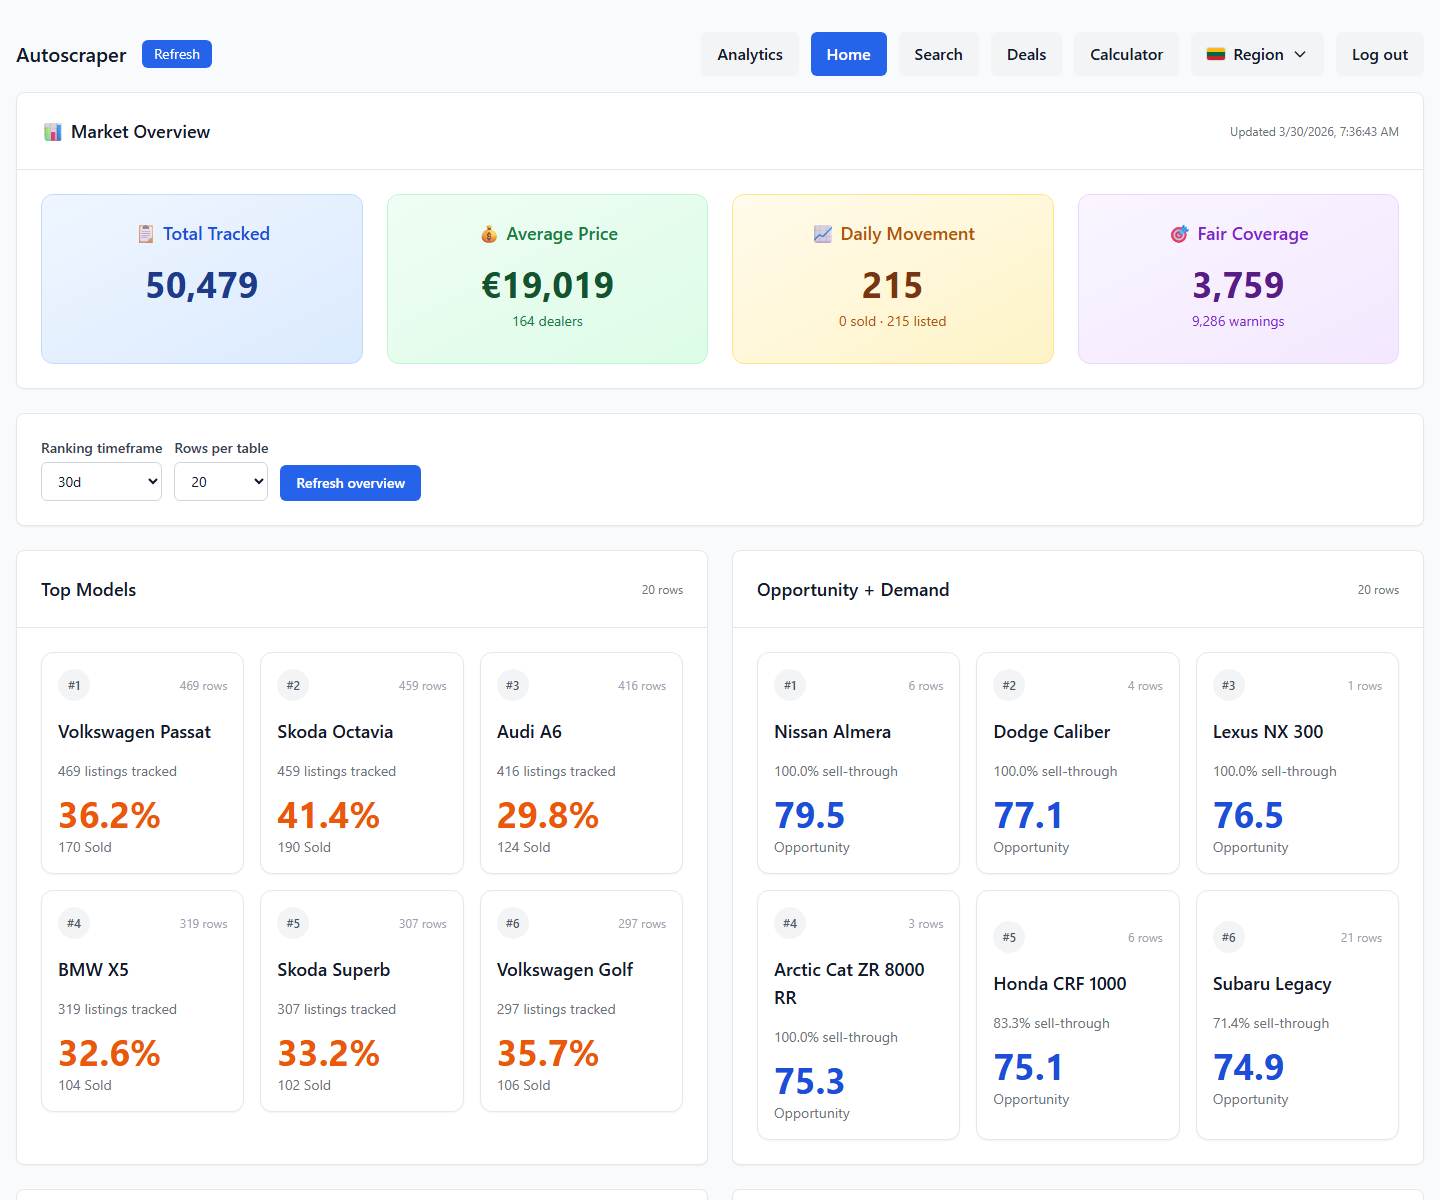Click the #3 rank badge on Lexus NX 300

click(1228, 685)
